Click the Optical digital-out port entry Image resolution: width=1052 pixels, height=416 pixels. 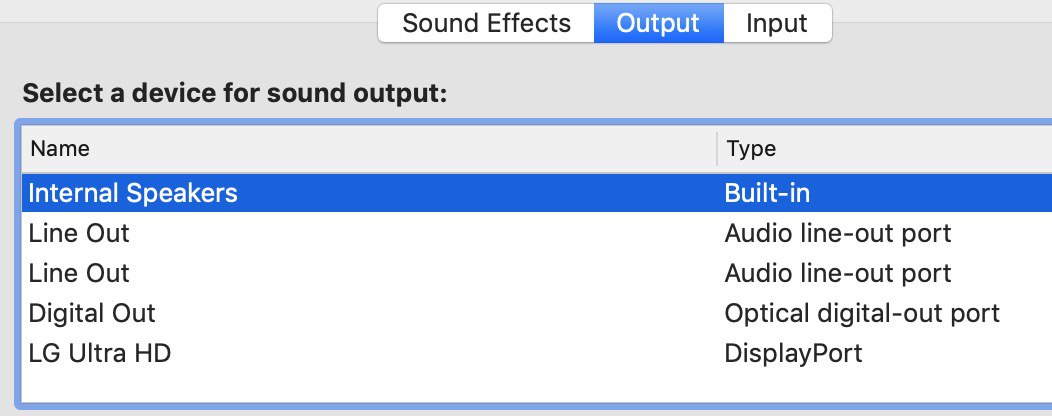[862, 313]
